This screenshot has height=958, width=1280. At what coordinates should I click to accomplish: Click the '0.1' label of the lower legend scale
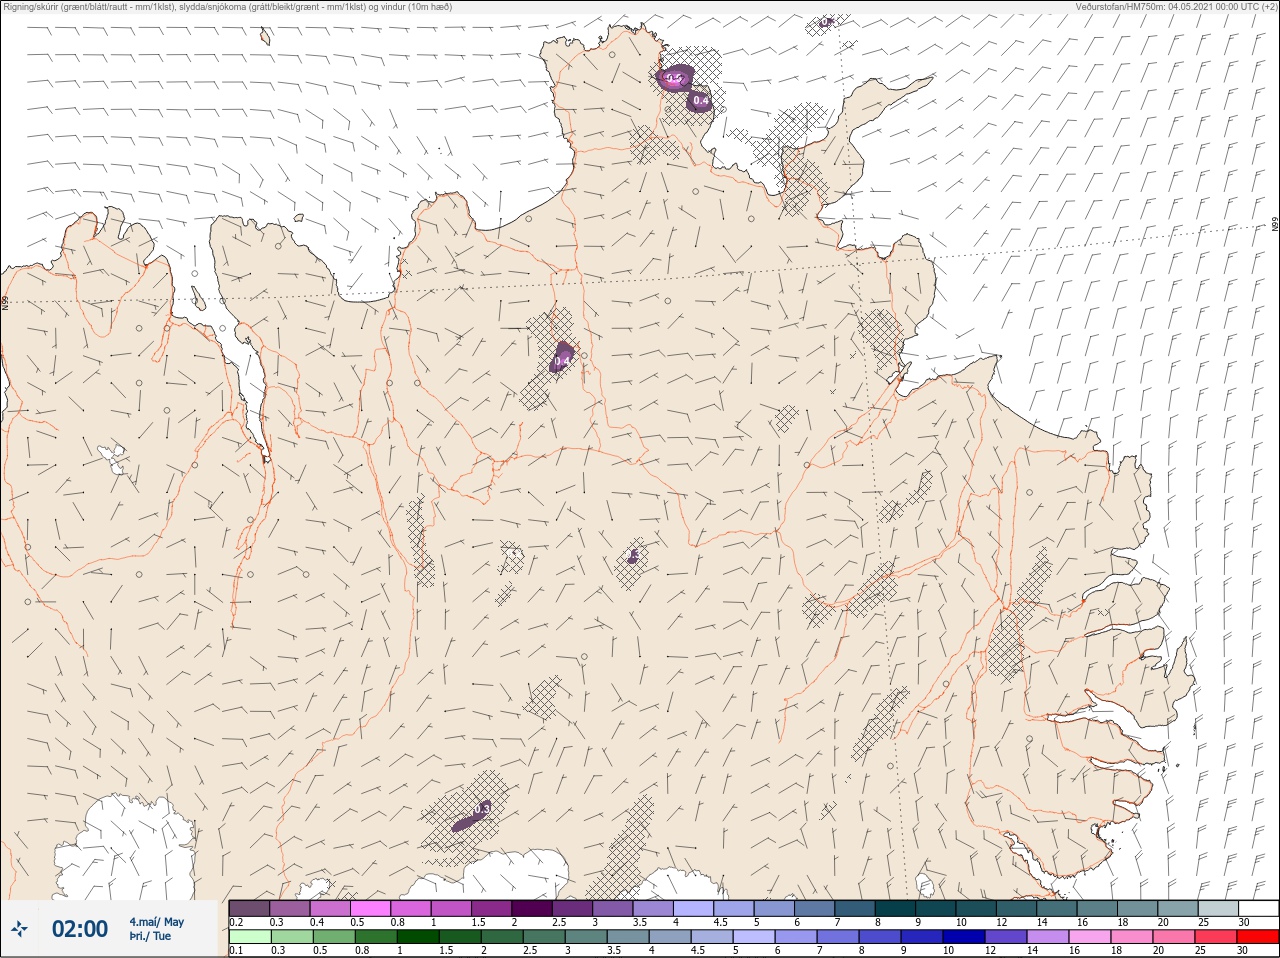point(236,951)
